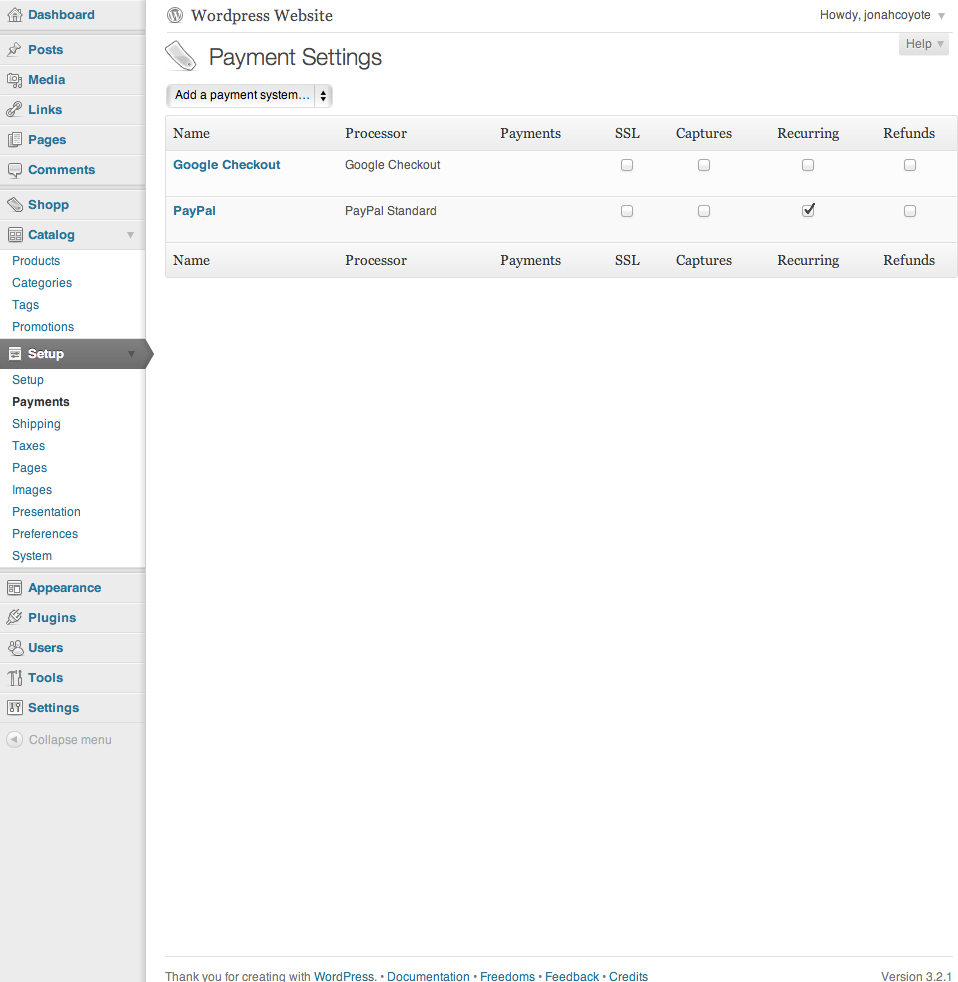Open Presentation under Setup menu
This screenshot has height=982, width=958.
coord(46,512)
